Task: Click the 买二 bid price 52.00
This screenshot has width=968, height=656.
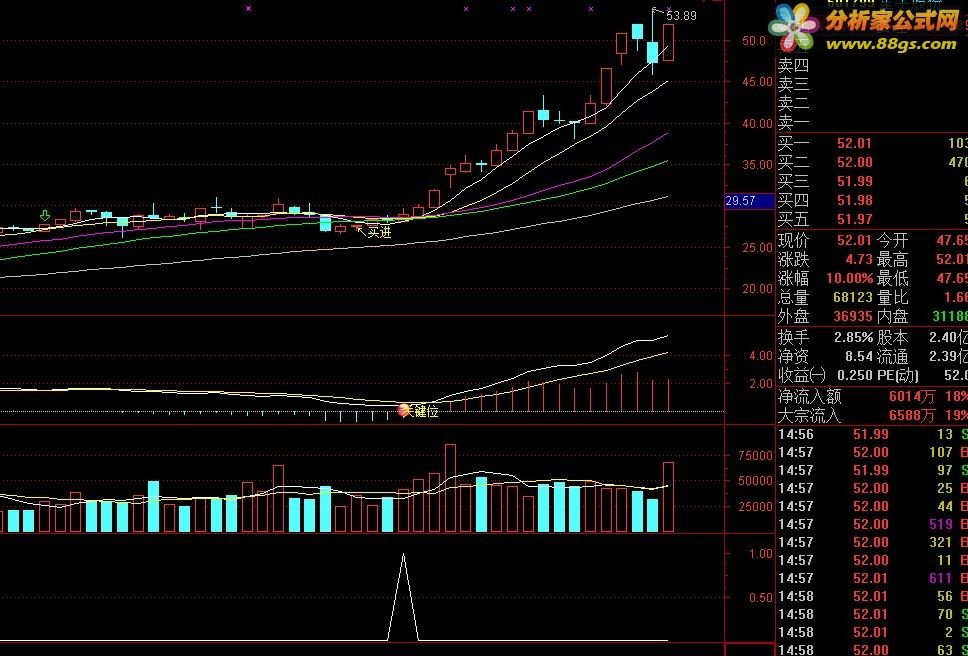Action: click(x=854, y=162)
